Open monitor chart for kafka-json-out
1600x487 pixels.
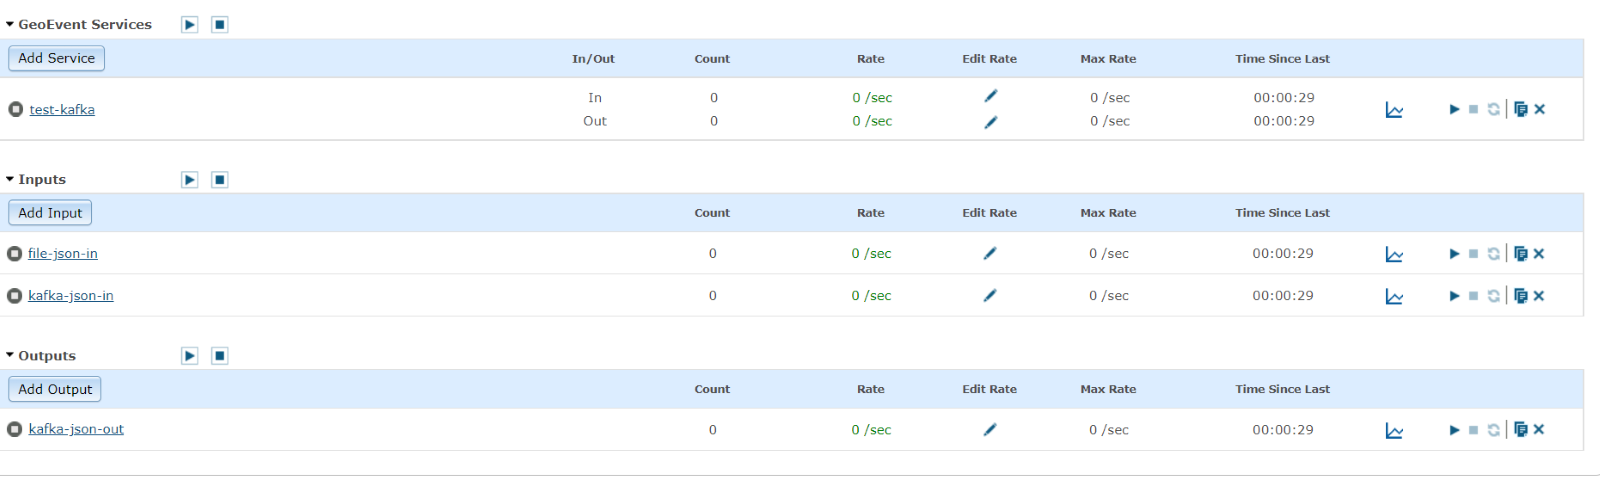1394,431
